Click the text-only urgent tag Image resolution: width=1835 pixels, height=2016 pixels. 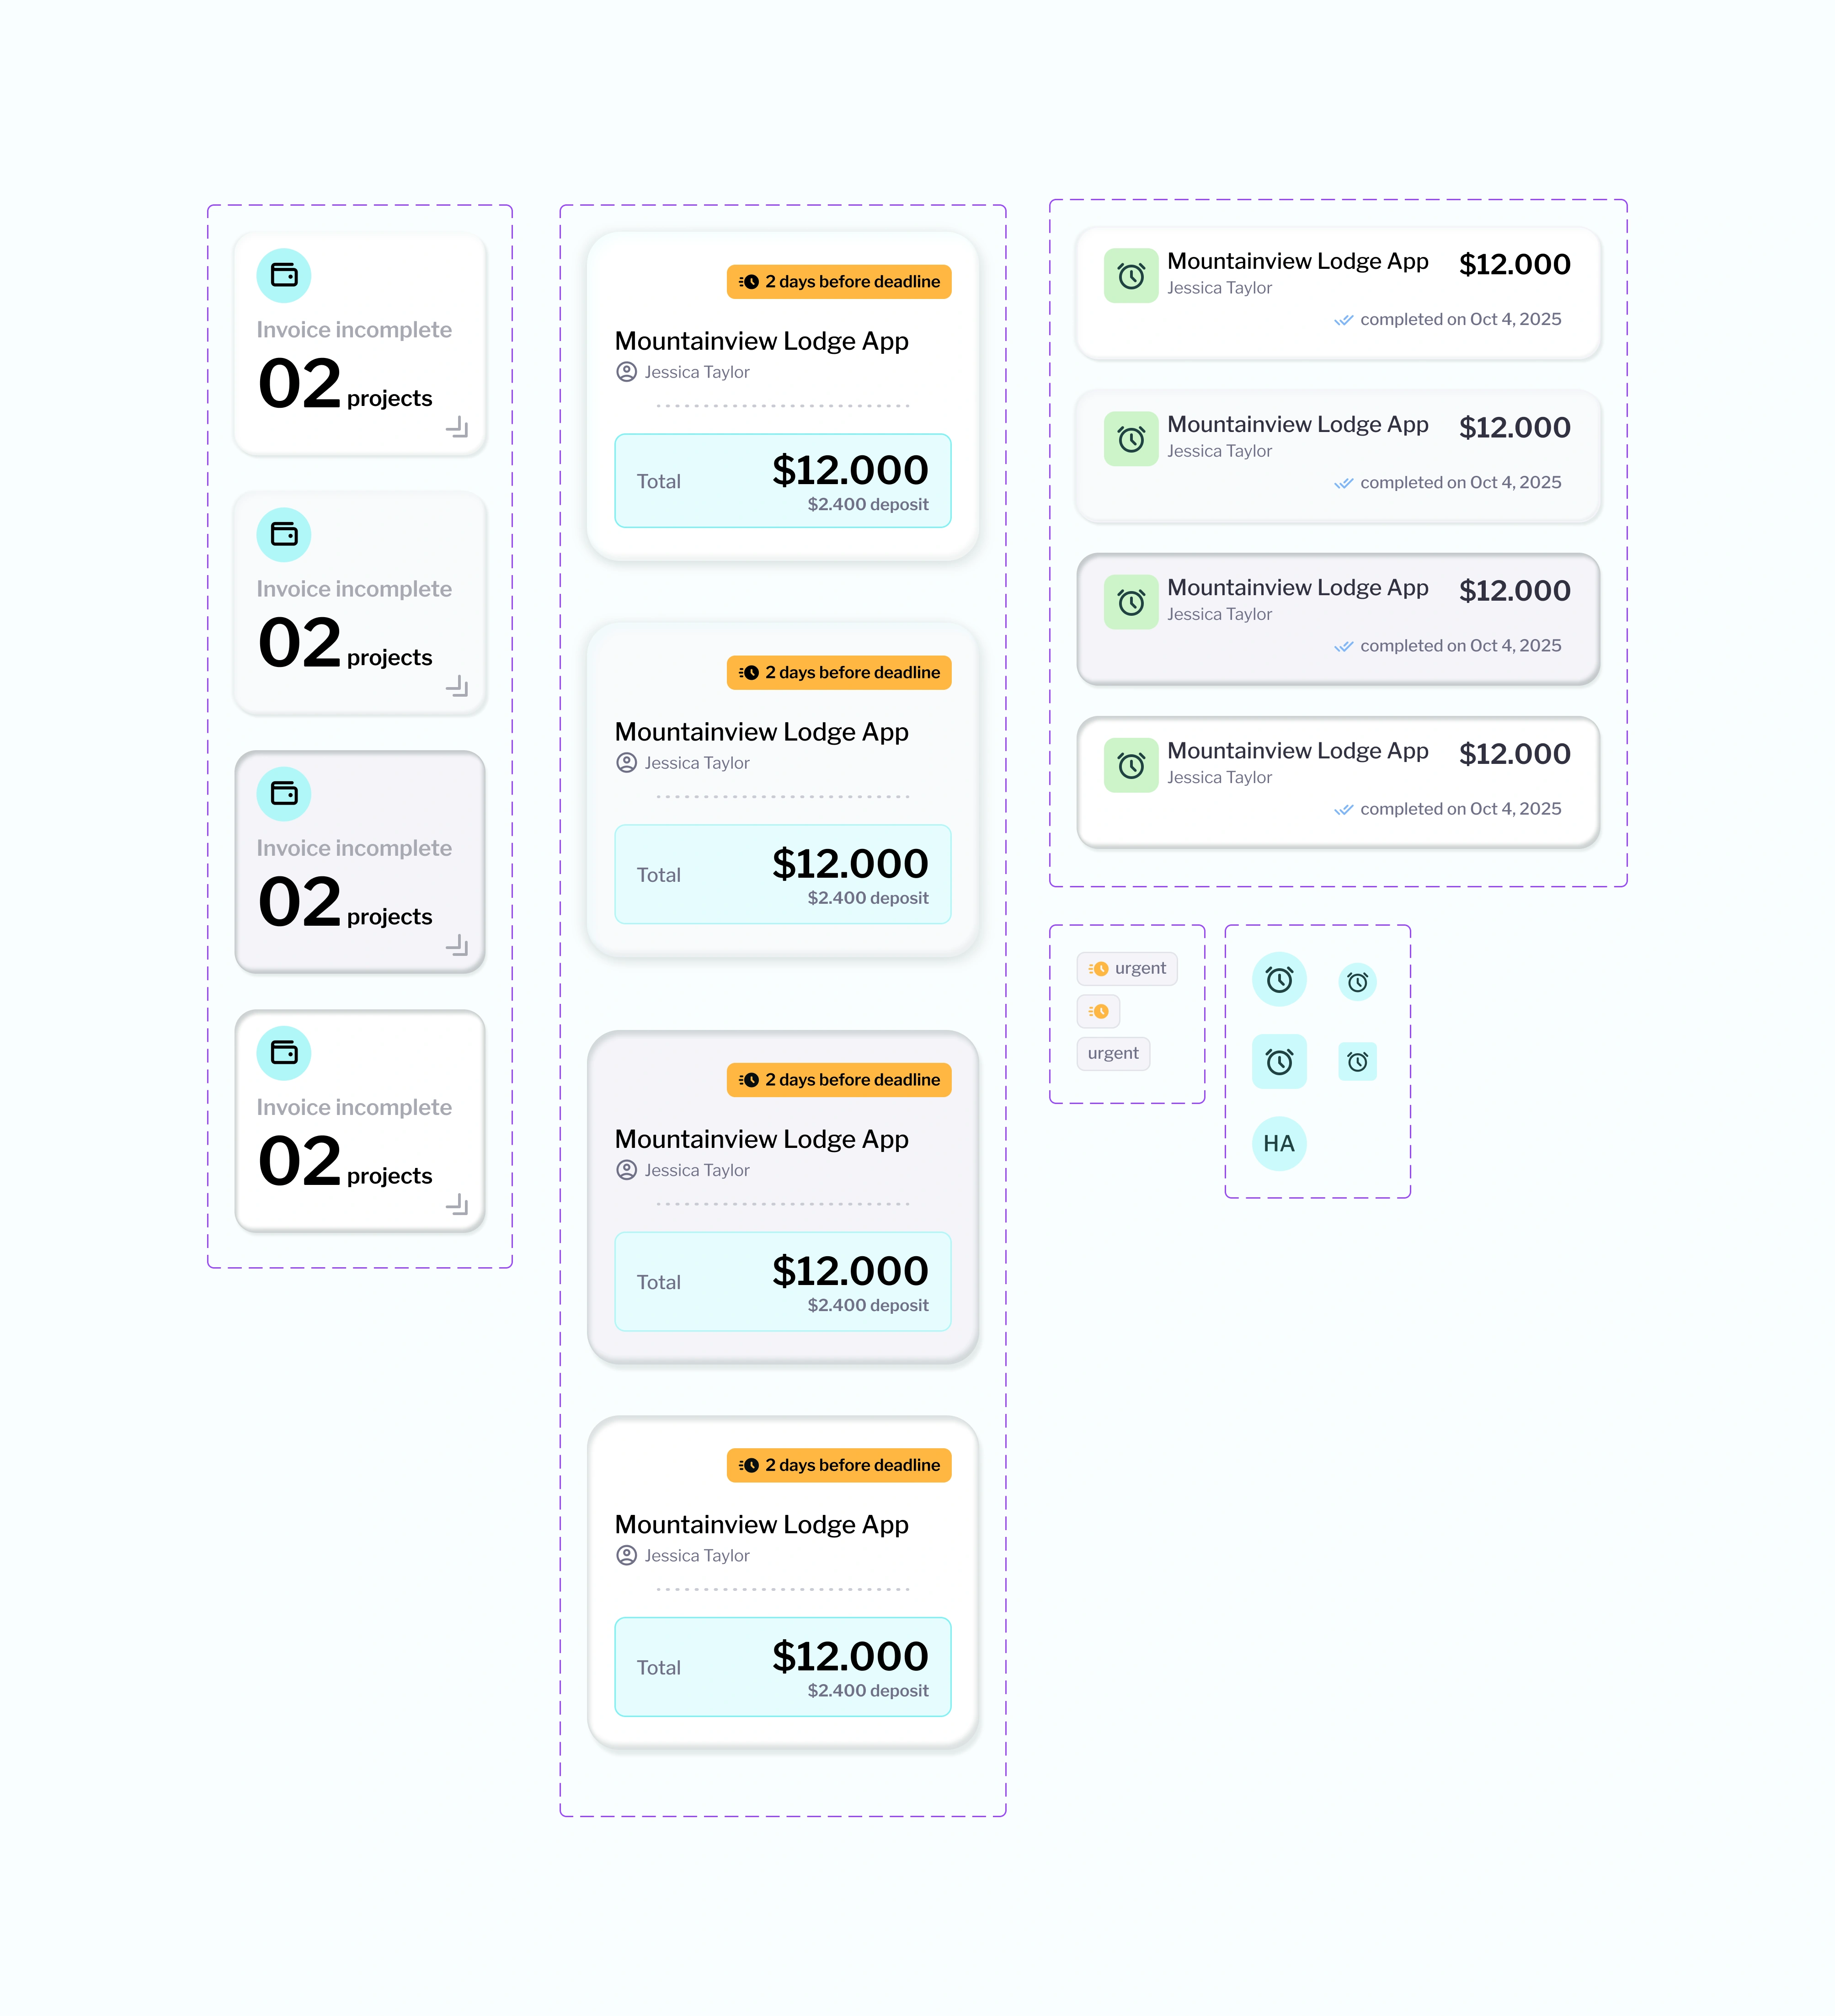pyautogui.click(x=1113, y=1053)
